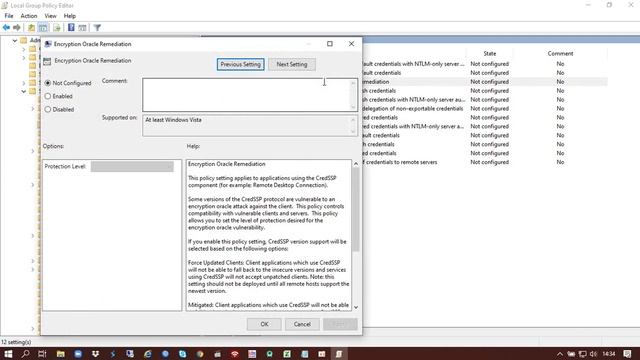Open Skype from the taskbar
The width and height of the screenshot is (640, 360).
182,354
